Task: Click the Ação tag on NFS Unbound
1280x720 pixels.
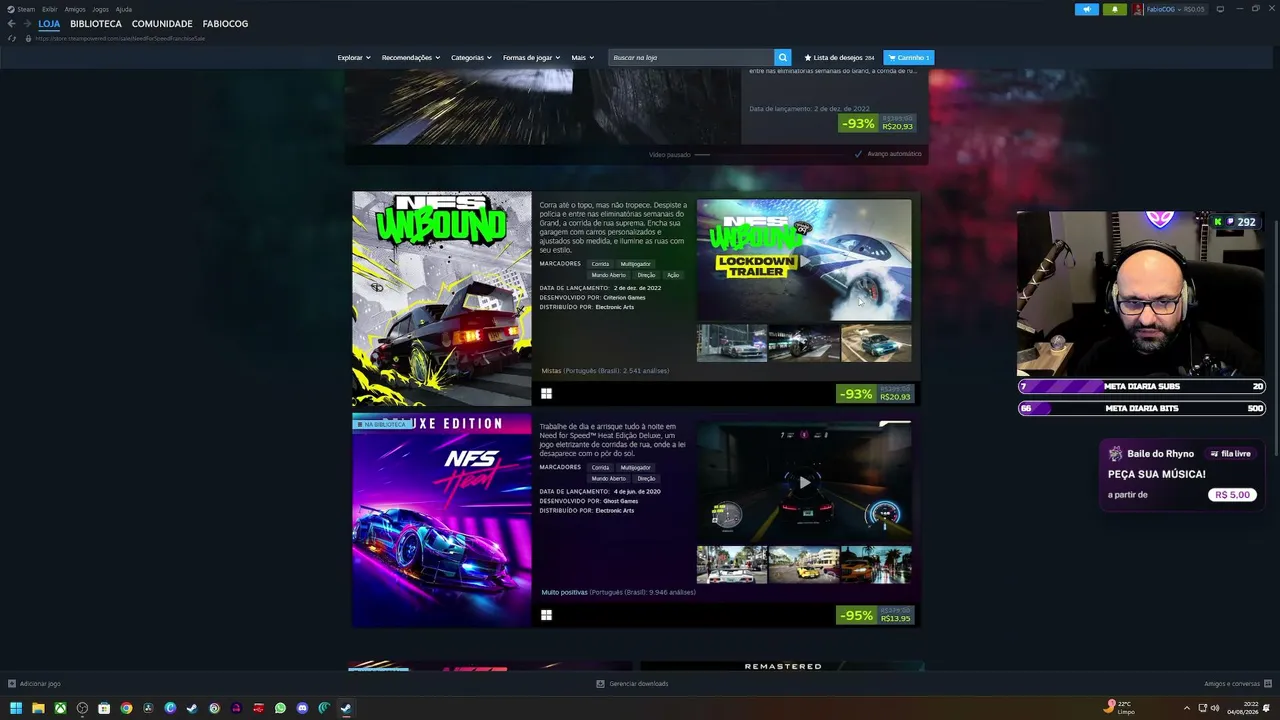Action: 673,275
